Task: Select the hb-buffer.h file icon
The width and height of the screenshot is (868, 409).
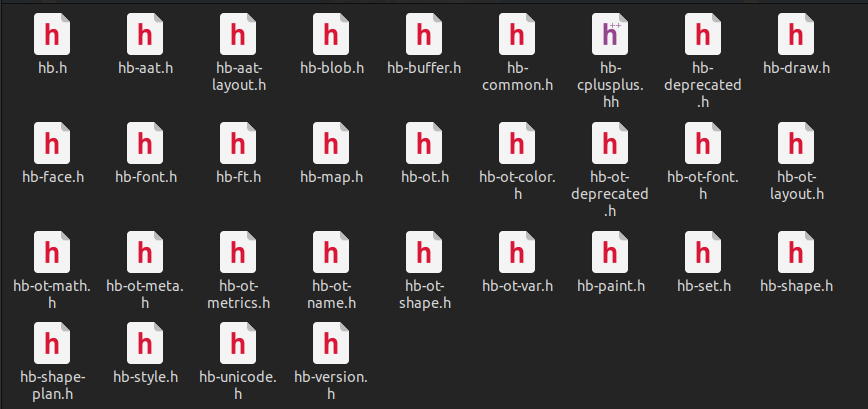Action: [x=424, y=34]
